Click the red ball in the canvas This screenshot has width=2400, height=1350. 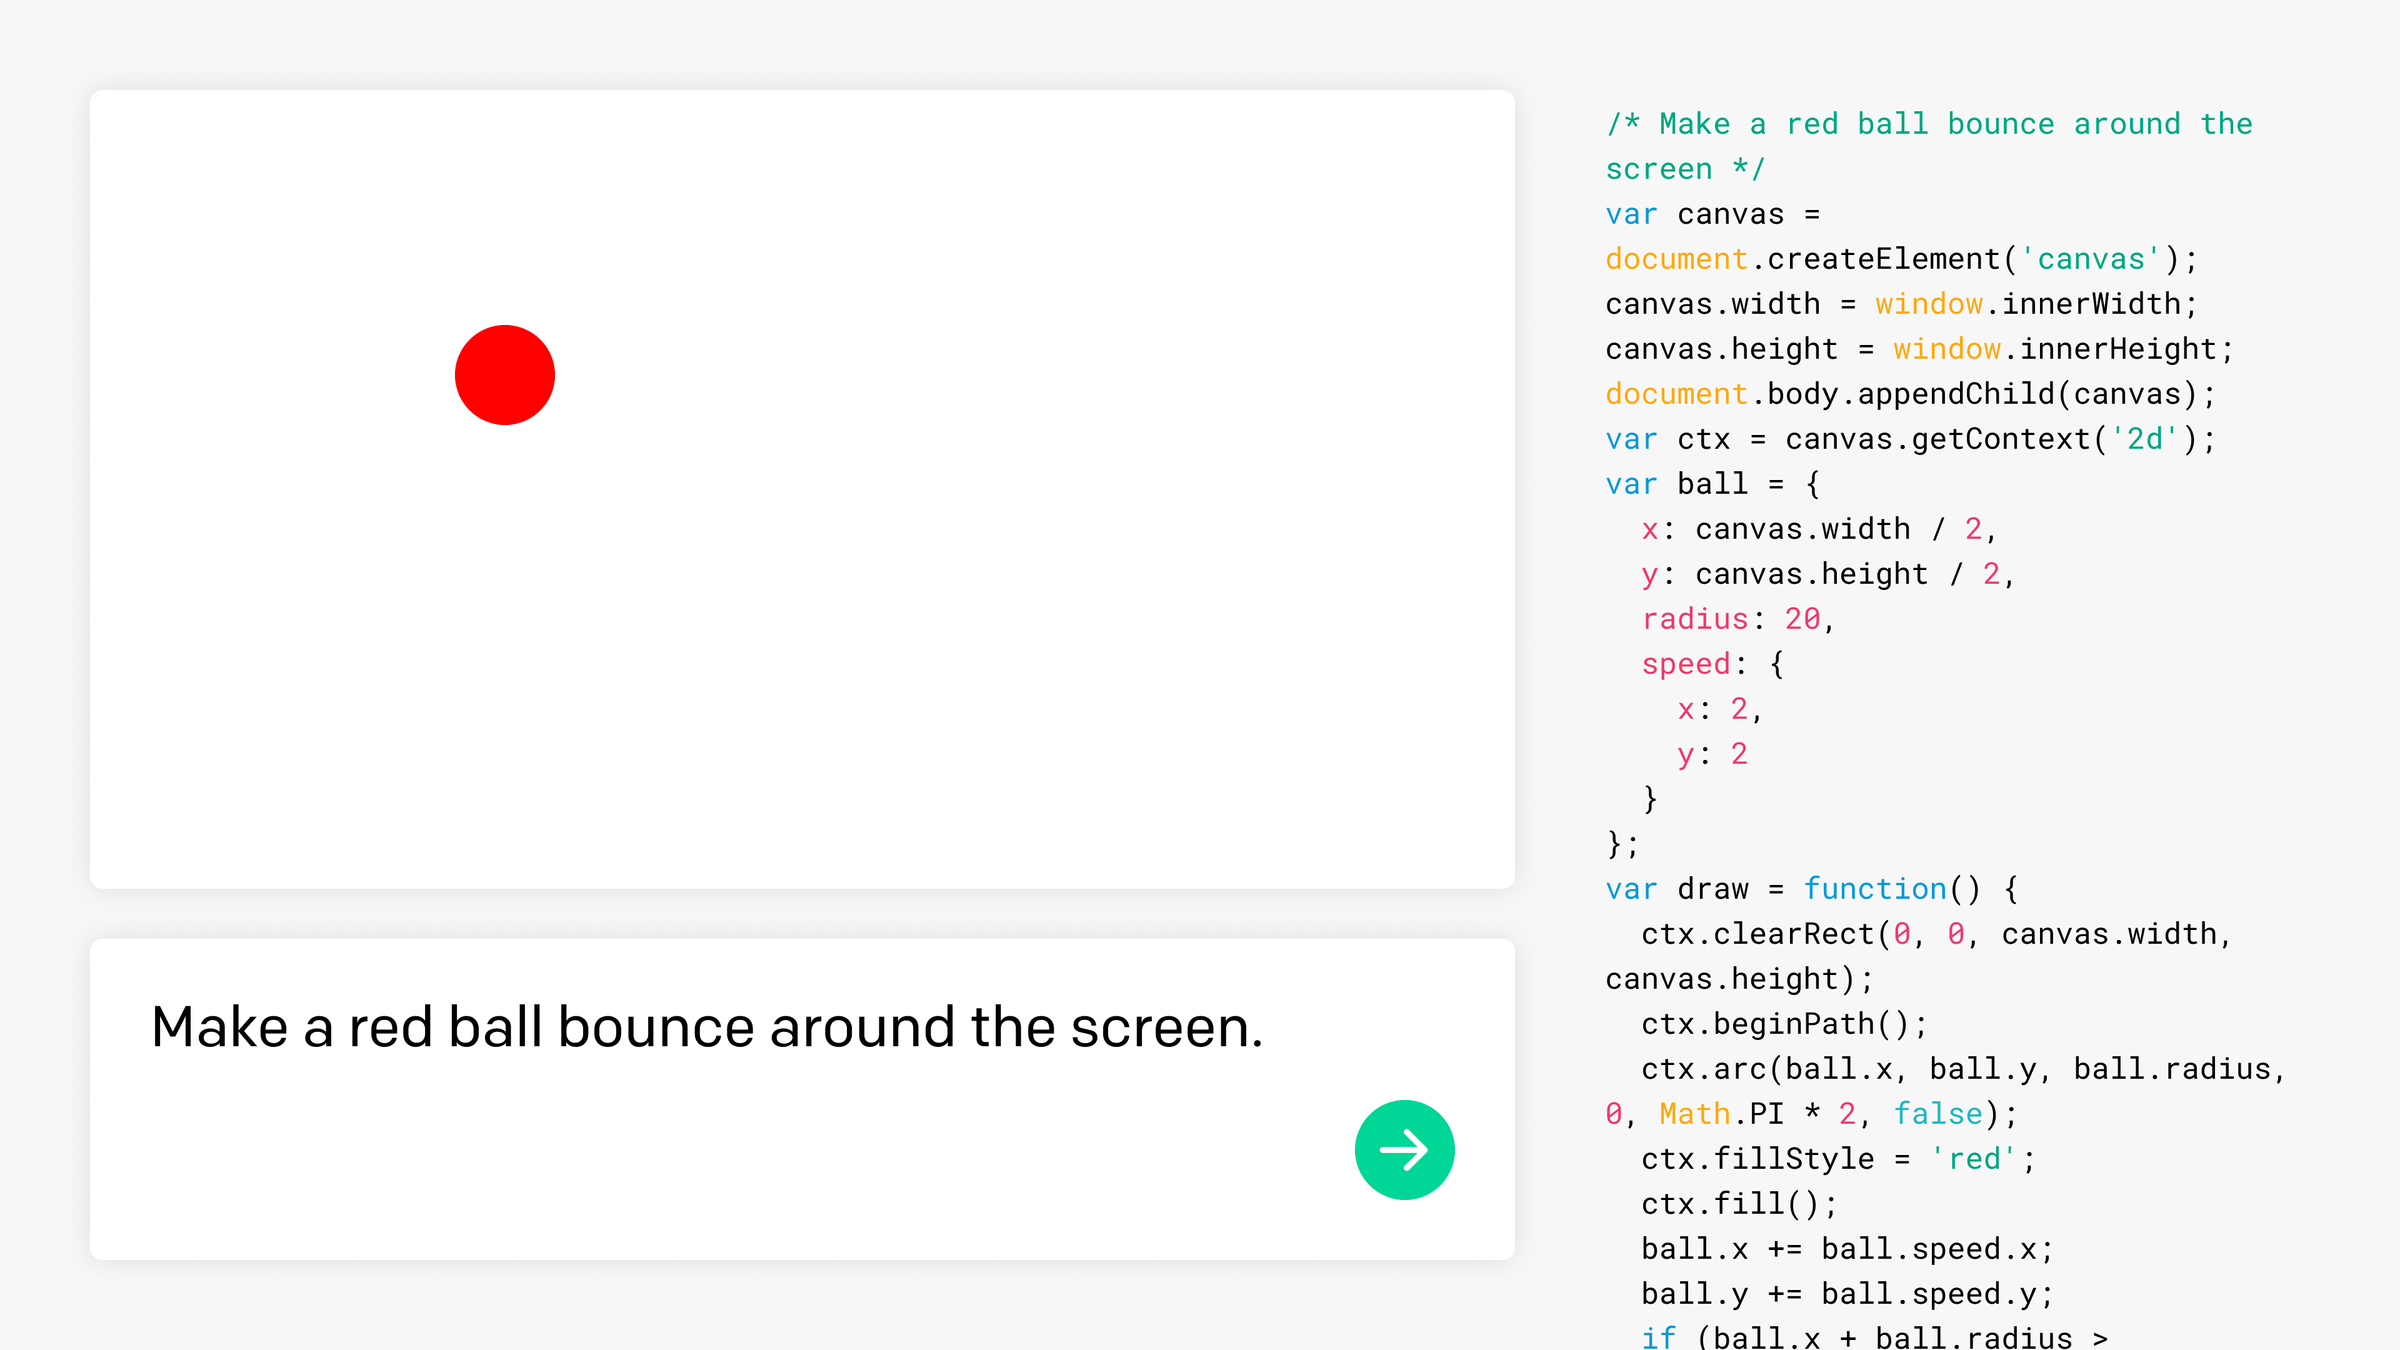pos(505,375)
